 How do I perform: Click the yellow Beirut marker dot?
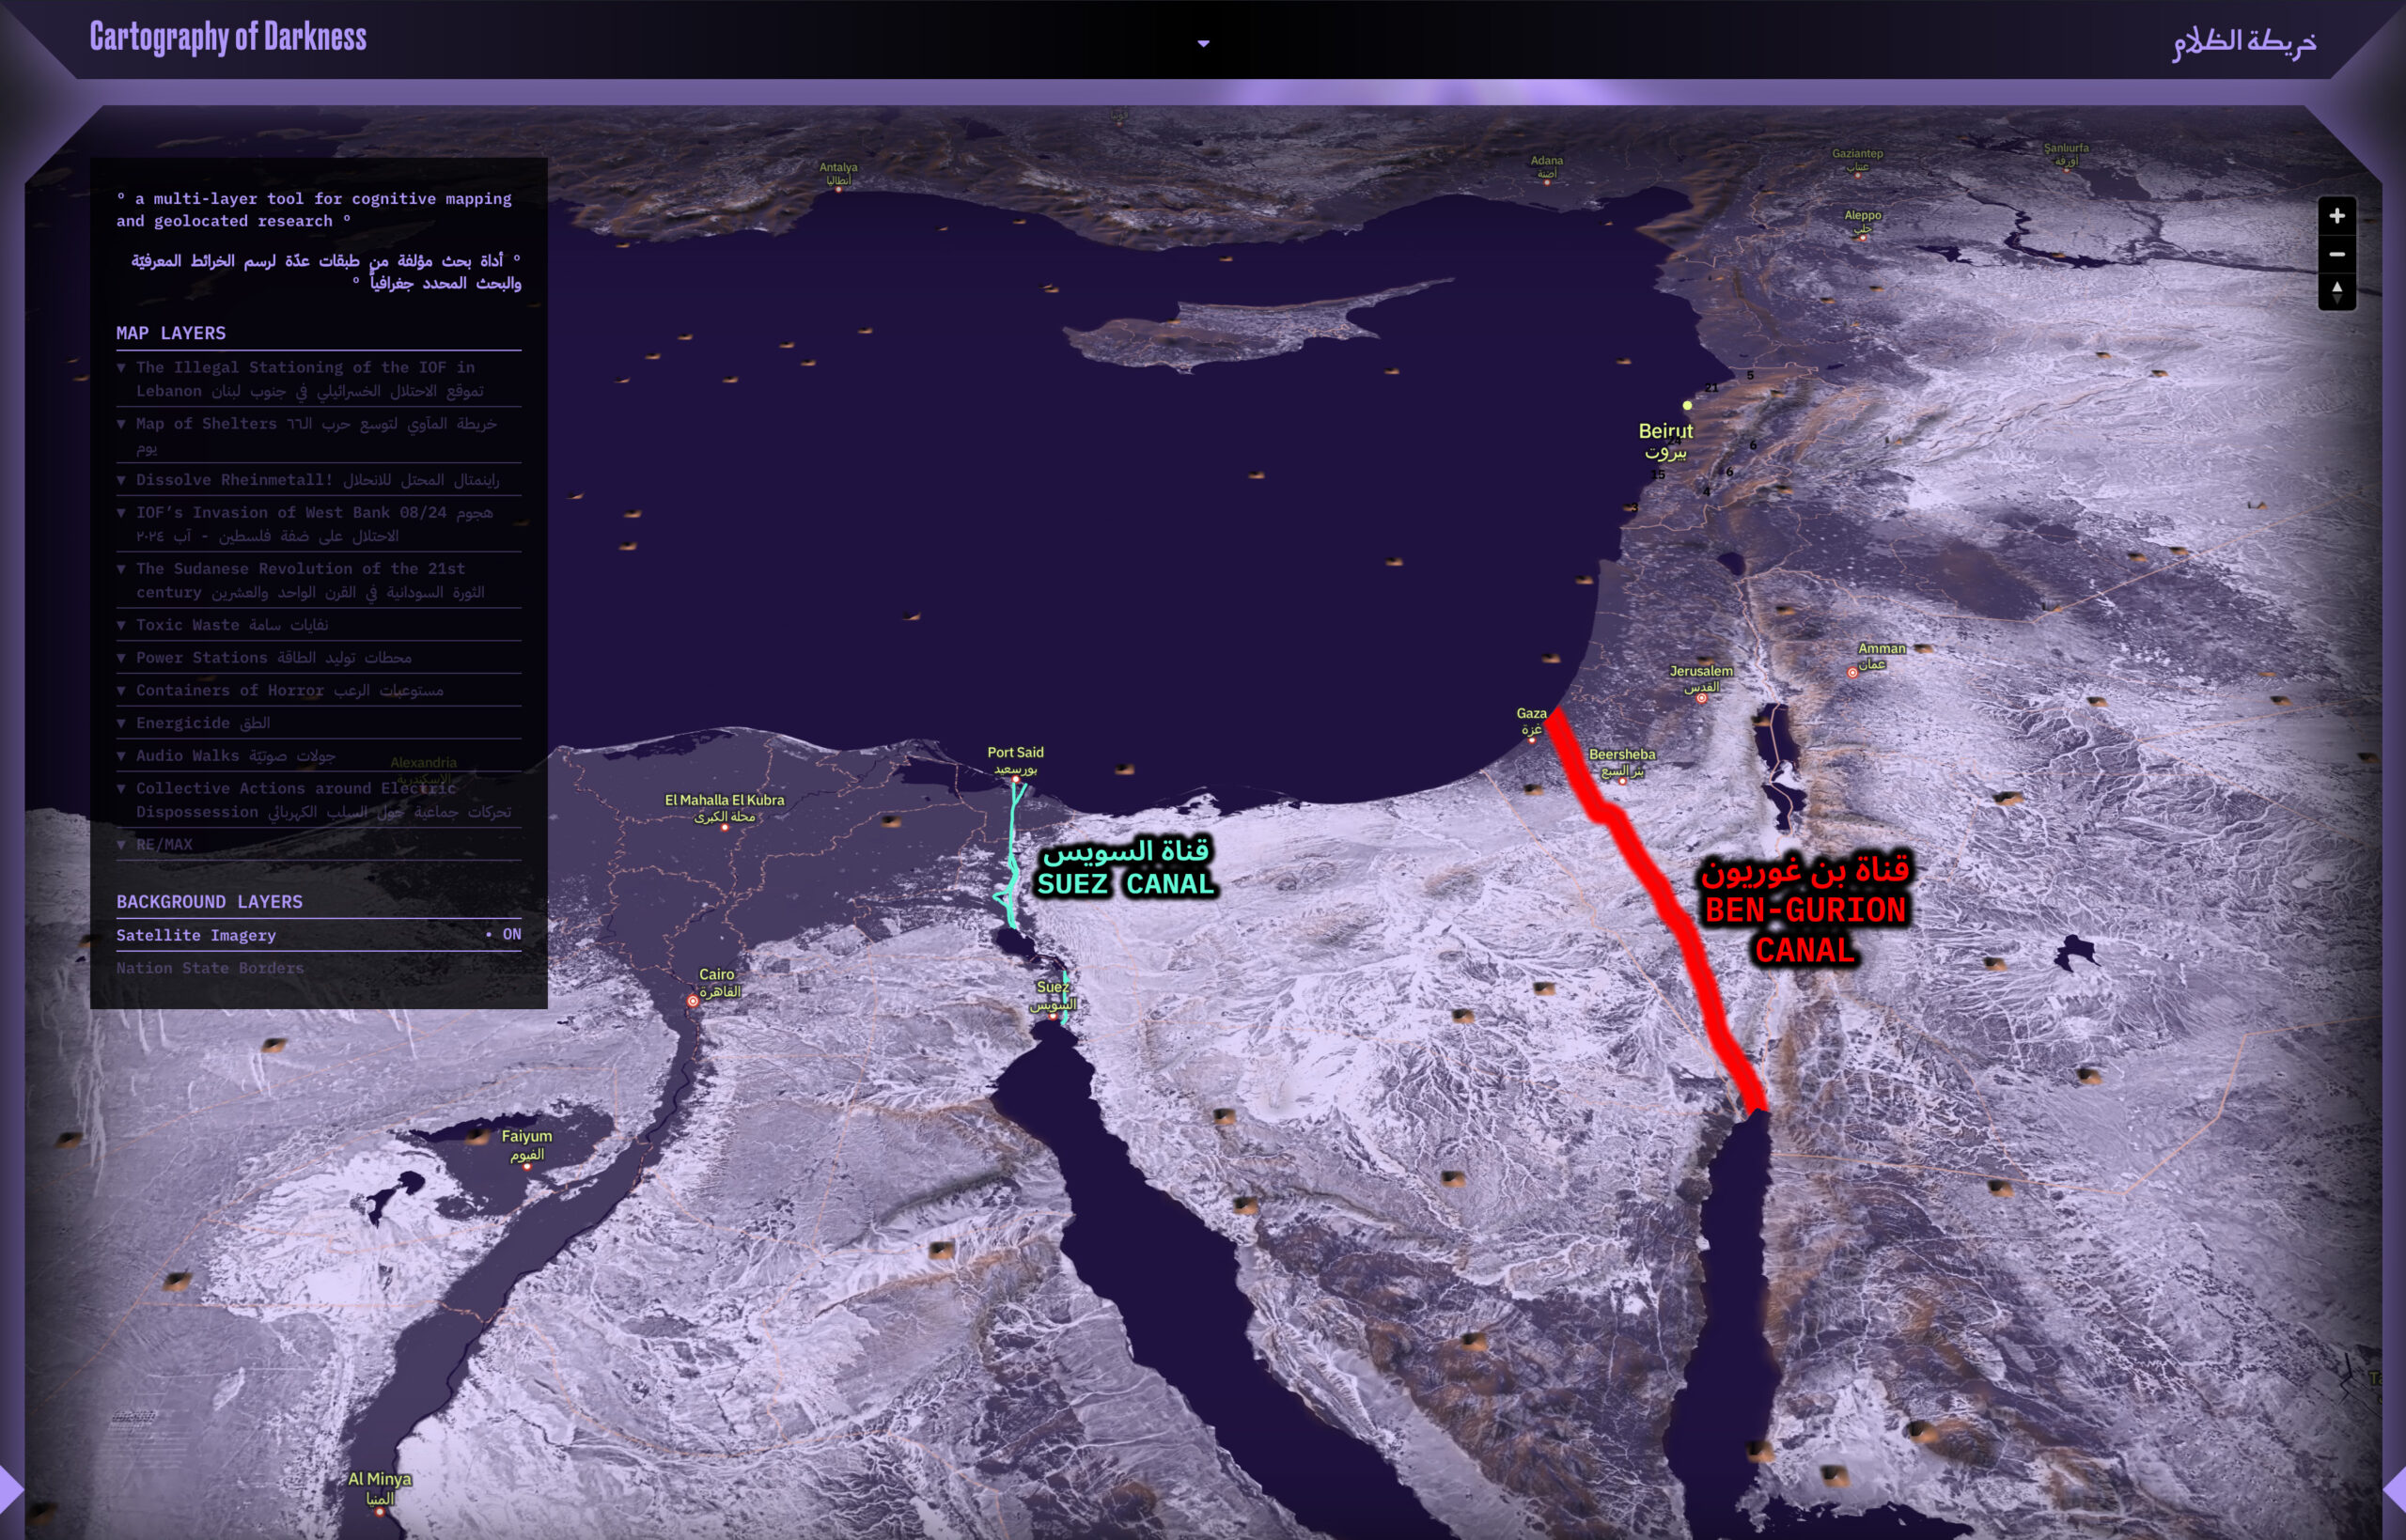(1687, 405)
